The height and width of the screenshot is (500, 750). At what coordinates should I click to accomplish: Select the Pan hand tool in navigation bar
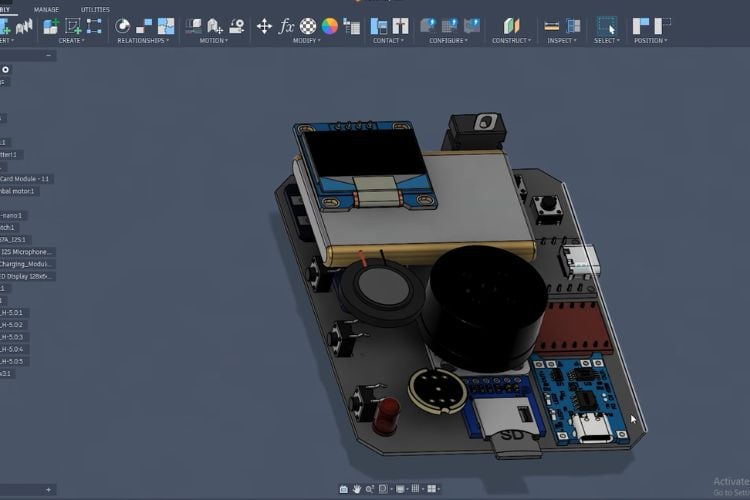[357, 489]
